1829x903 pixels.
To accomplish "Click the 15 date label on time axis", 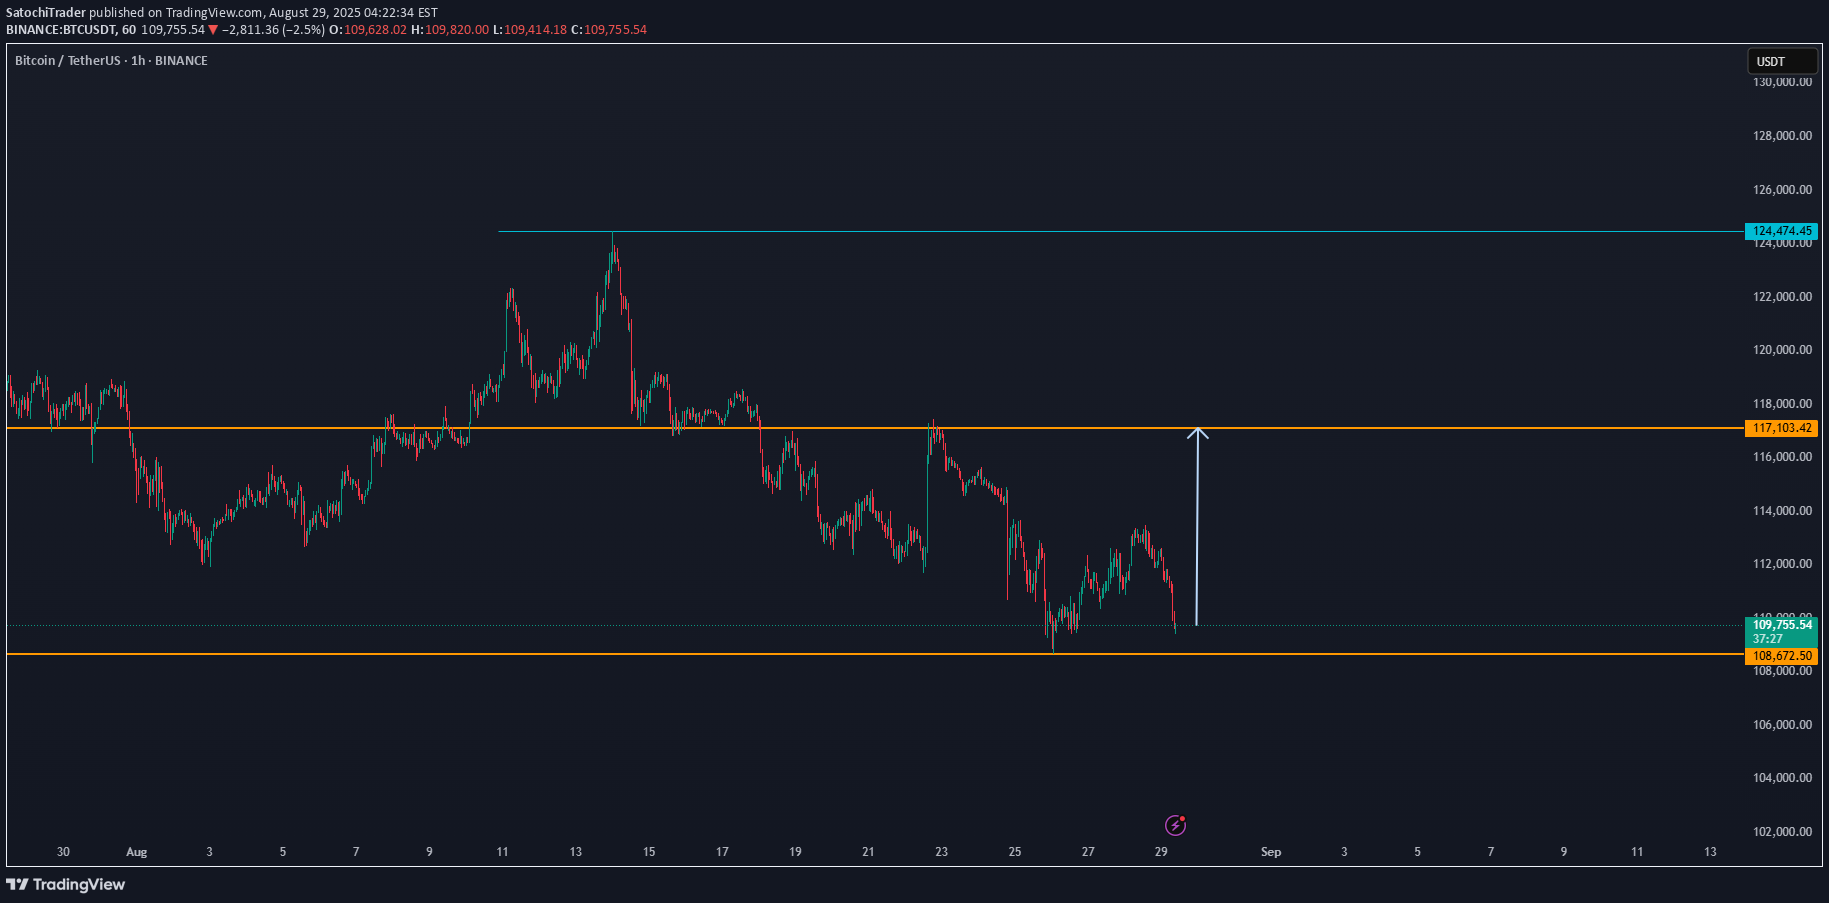I will click(x=649, y=852).
